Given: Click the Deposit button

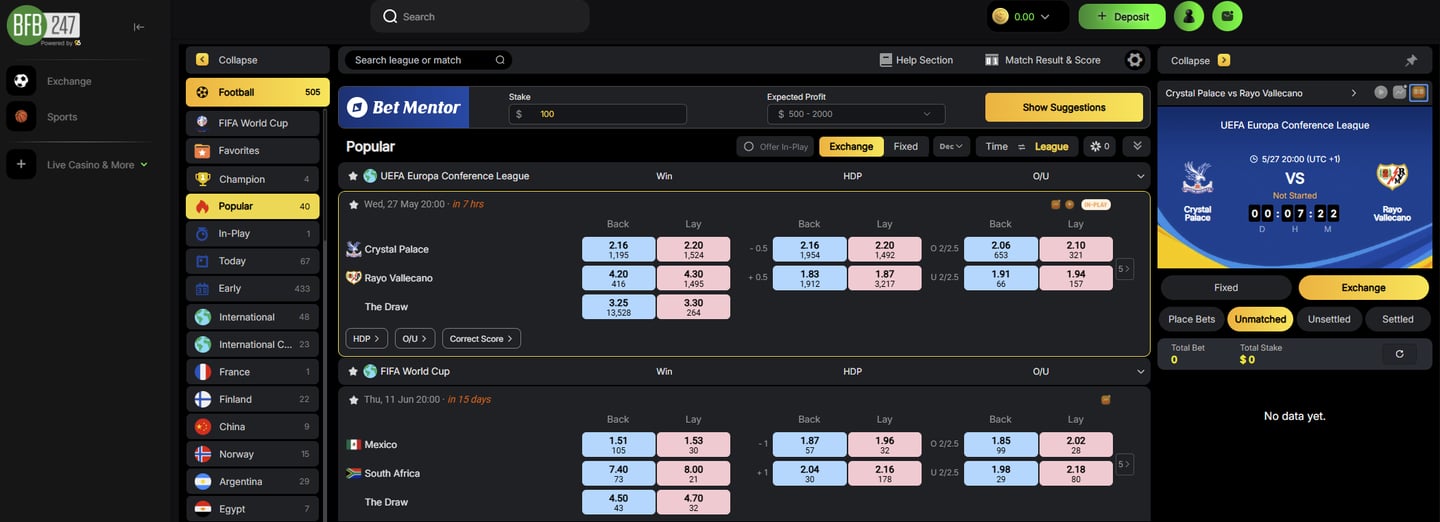Looking at the screenshot, I should [1122, 16].
